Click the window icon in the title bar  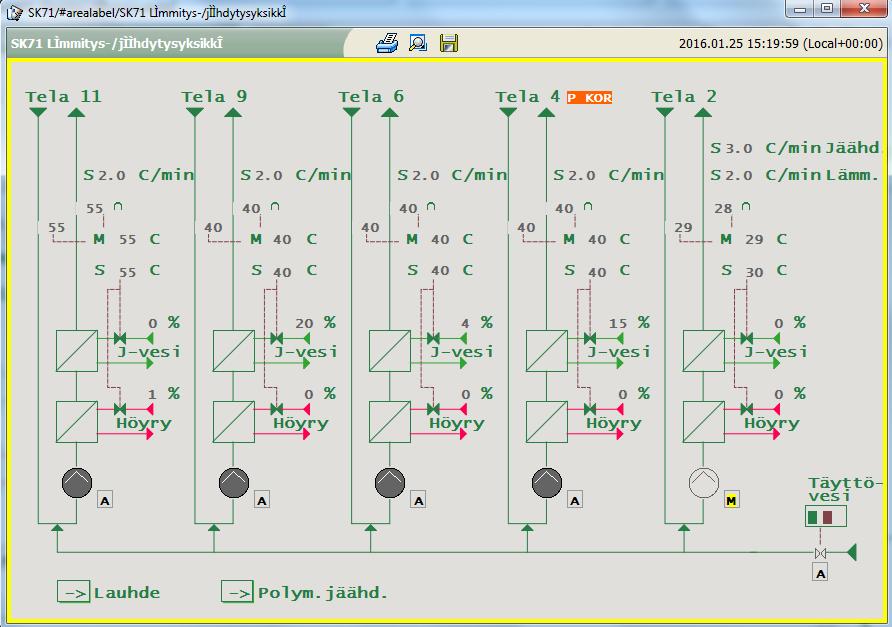point(14,12)
